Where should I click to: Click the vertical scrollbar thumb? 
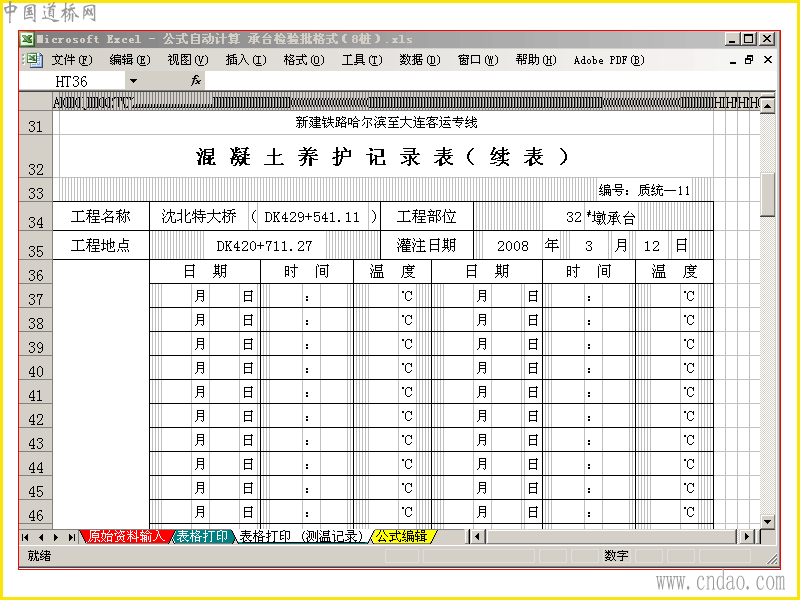point(767,194)
